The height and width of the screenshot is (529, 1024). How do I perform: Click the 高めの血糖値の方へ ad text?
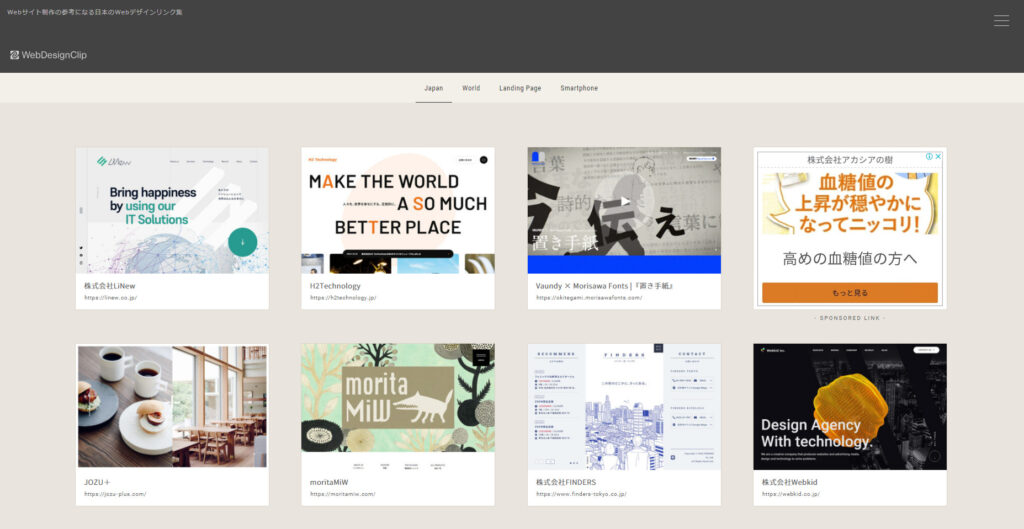tap(850, 259)
